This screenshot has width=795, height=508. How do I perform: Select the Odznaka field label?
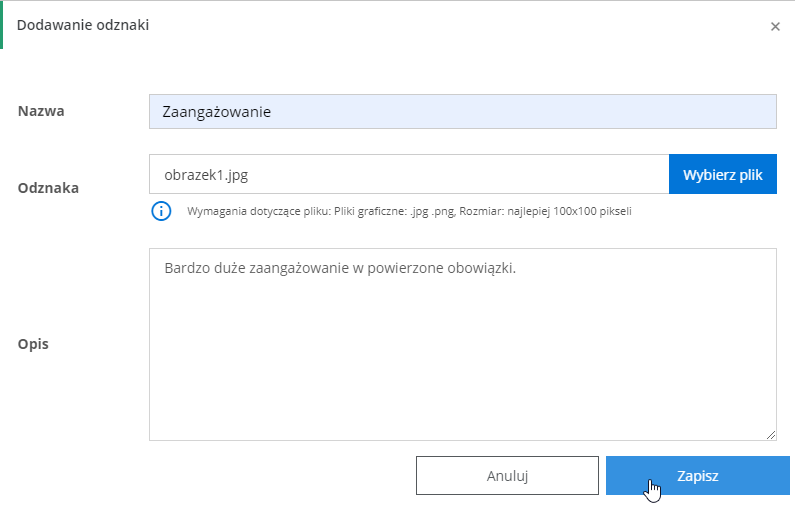(x=48, y=188)
